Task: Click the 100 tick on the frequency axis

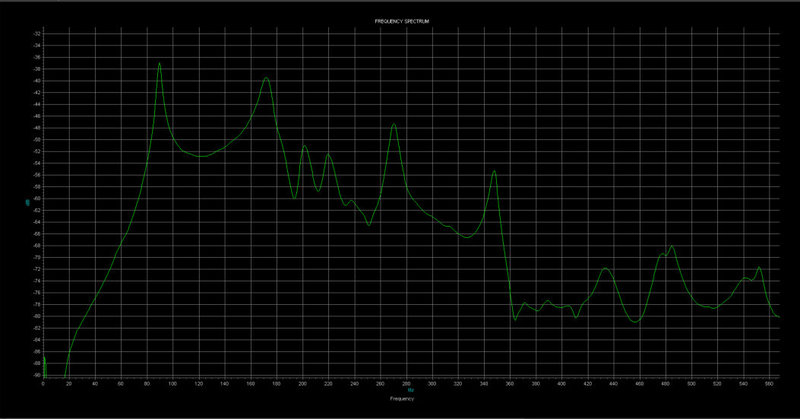Action: click(172, 384)
